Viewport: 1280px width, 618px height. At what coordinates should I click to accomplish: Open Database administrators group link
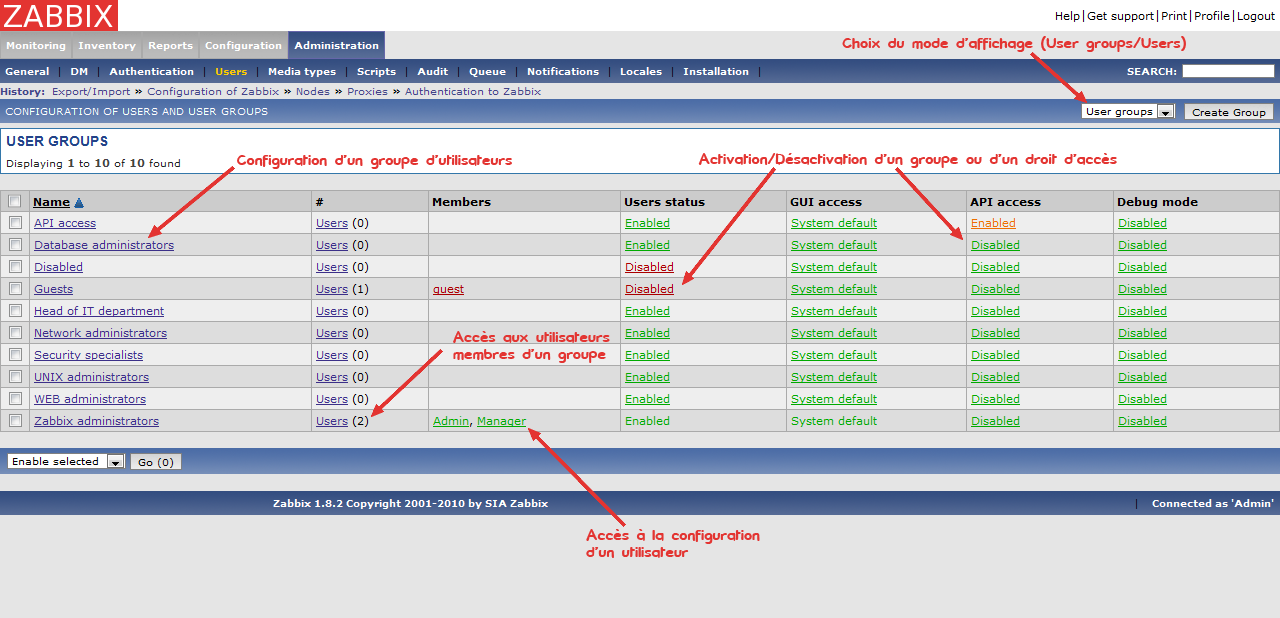click(x=104, y=245)
